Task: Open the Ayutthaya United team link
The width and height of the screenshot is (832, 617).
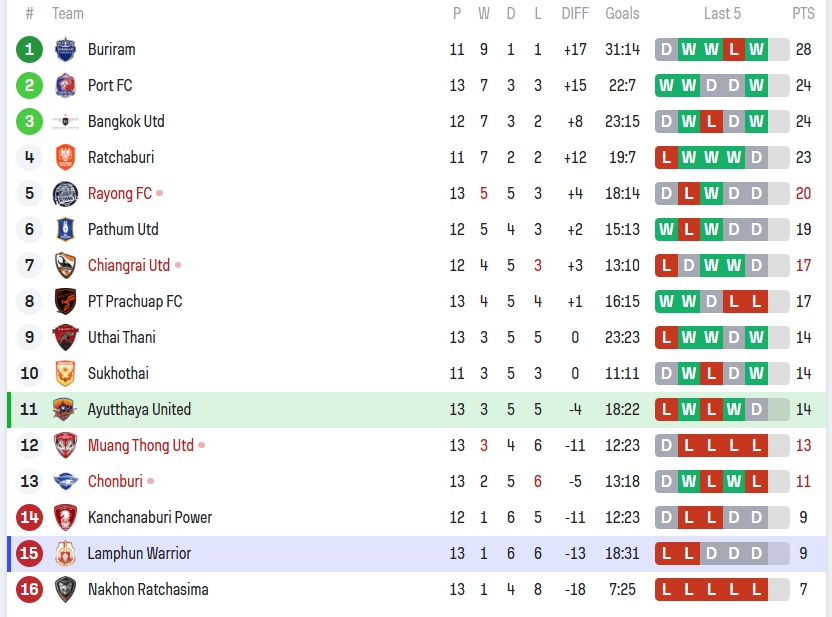Action: point(139,409)
